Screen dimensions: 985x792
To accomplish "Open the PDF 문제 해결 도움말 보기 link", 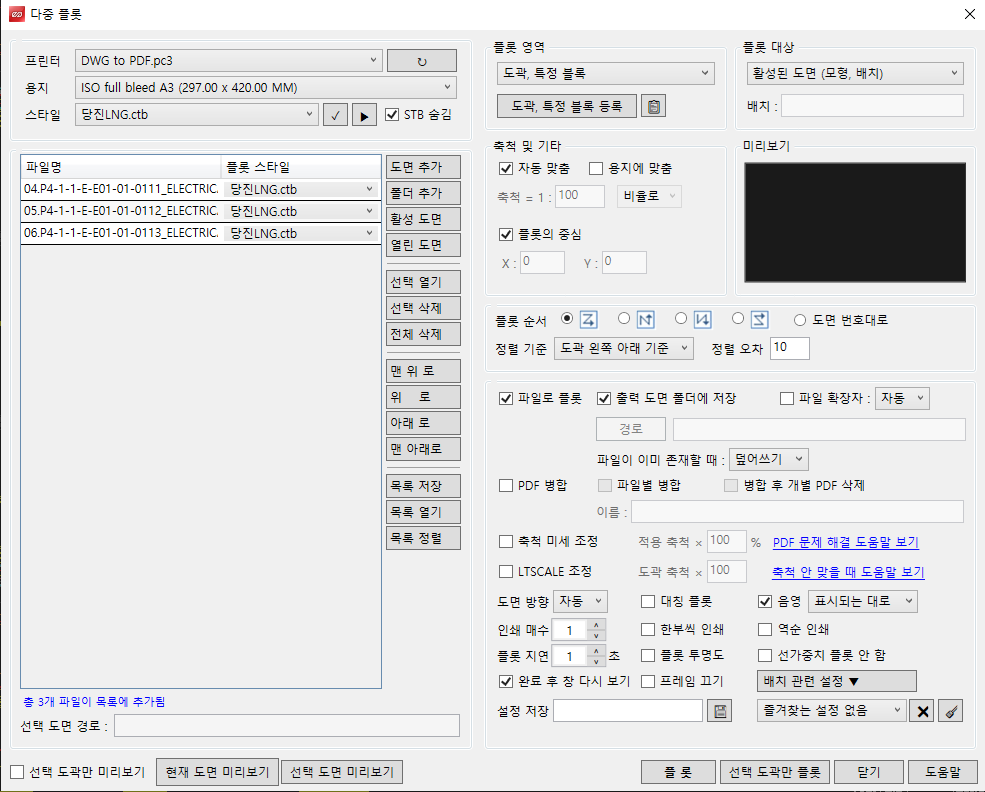I will pos(846,543).
